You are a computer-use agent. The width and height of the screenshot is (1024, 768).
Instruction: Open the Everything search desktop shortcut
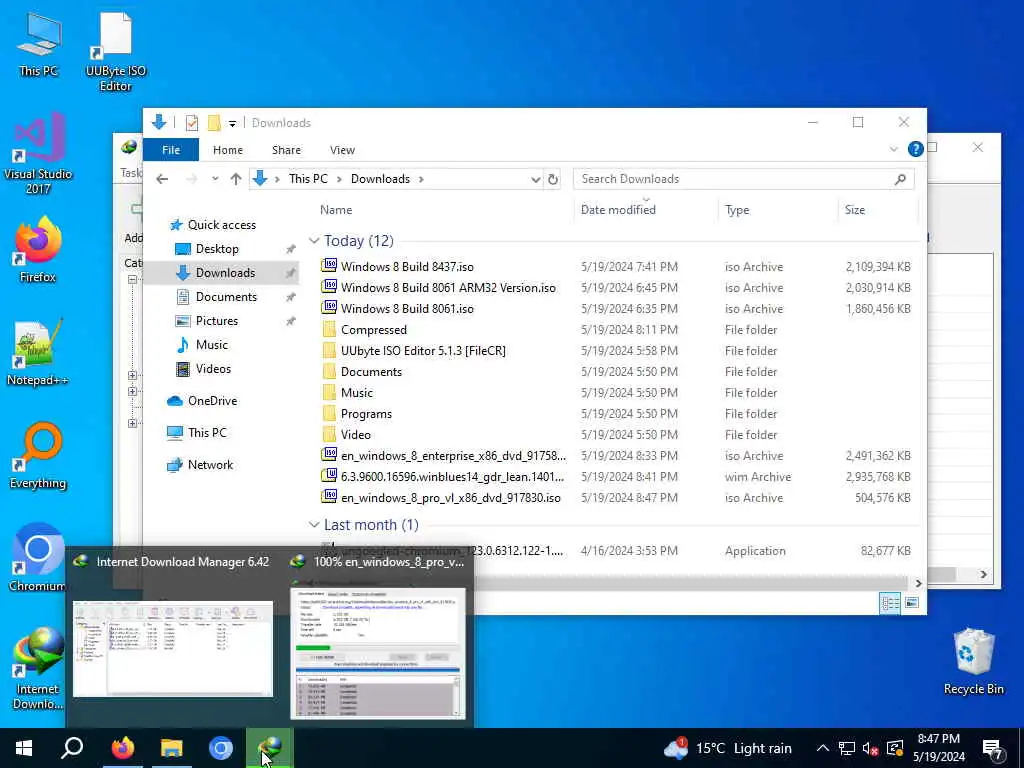38,456
